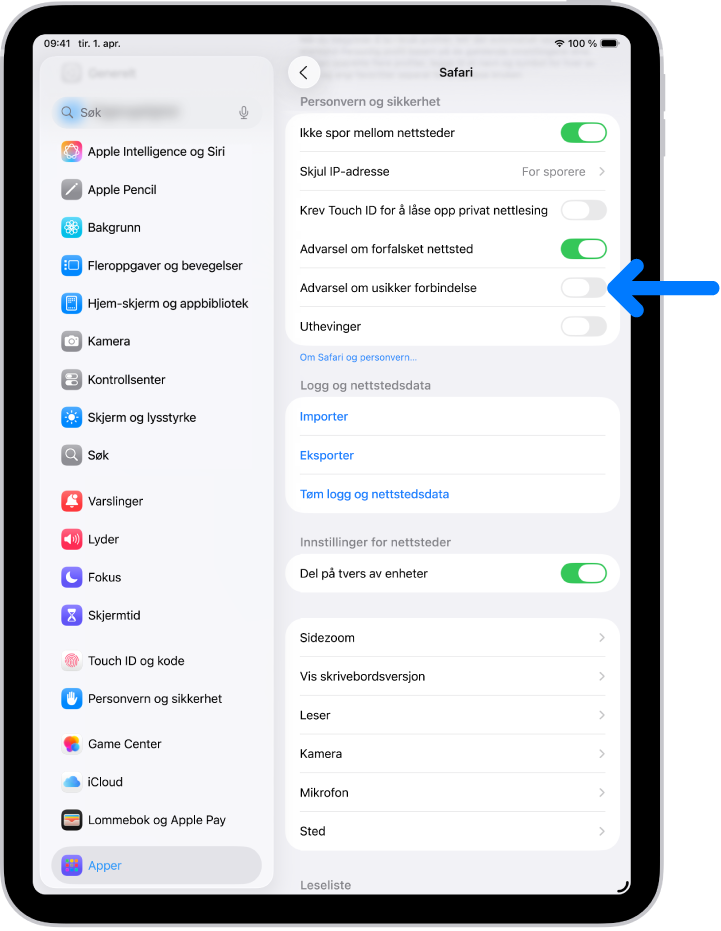721x931 pixels.
Task: Expand the Sidezoom settings row
Action: tap(453, 638)
